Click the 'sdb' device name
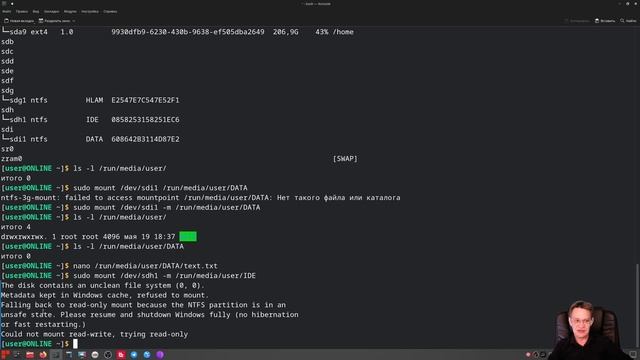Viewport: 640px width, 360px height. [x=7, y=42]
